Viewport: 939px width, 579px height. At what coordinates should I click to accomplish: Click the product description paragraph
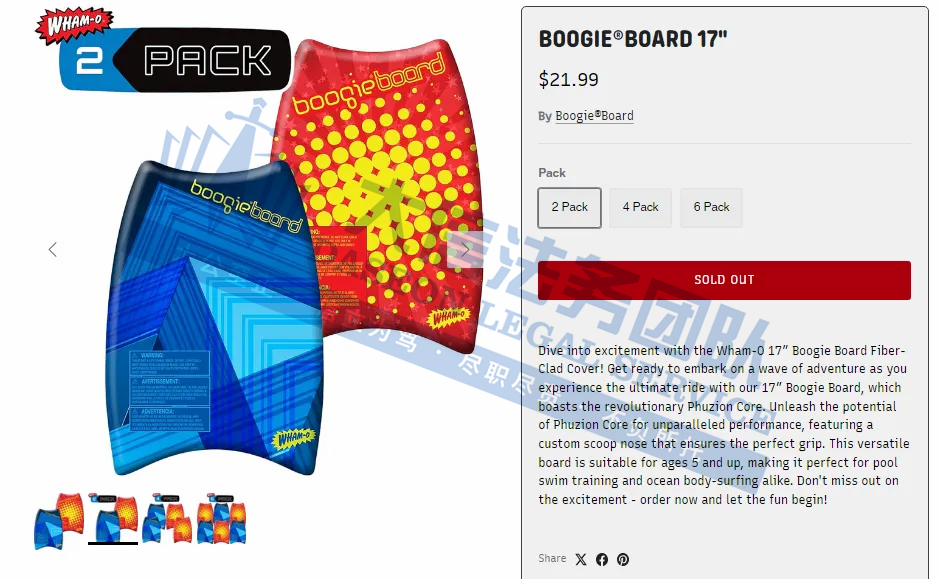pyautogui.click(x=723, y=425)
